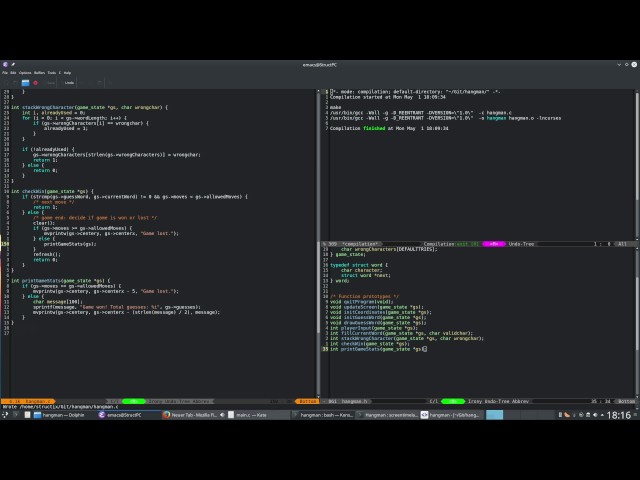Screen dimensions: 640x480
Task: Click the orange Bottom indicator in left mode line
Action: point(307,401)
